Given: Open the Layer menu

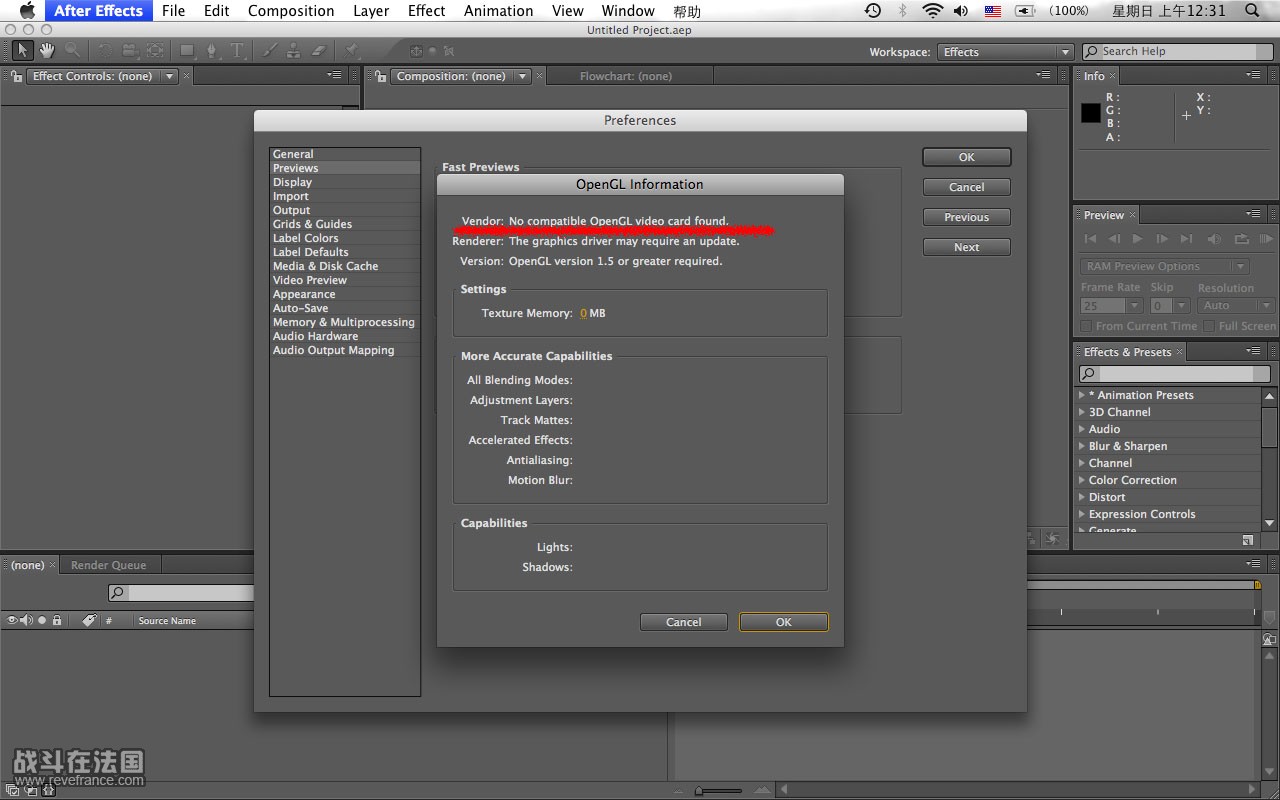Looking at the screenshot, I should (371, 11).
